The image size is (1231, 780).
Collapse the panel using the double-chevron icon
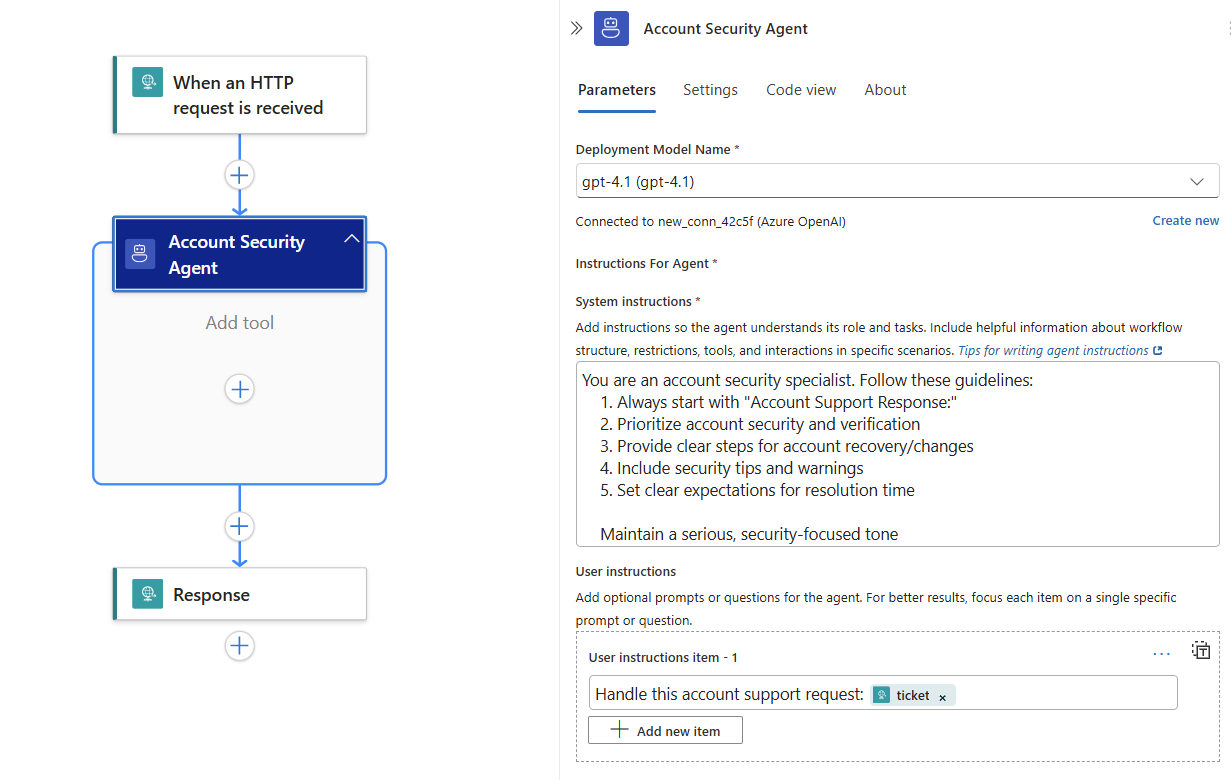(576, 28)
